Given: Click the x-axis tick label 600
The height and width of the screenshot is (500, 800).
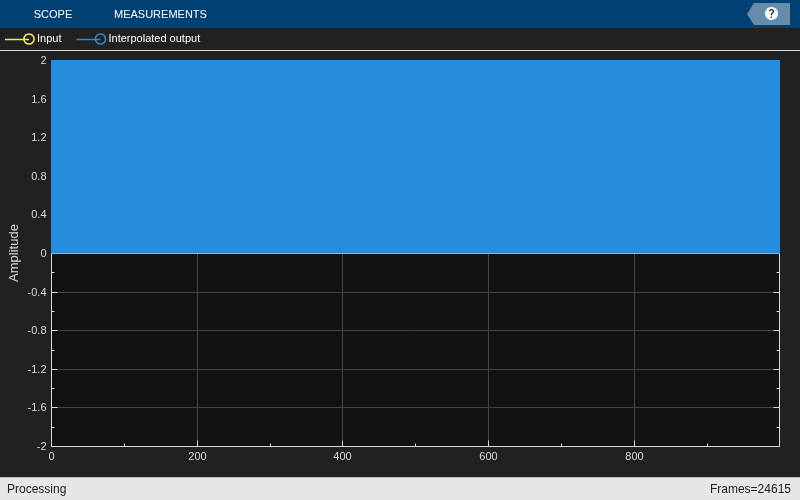Looking at the screenshot, I should pyautogui.click(x=488, y=456).
